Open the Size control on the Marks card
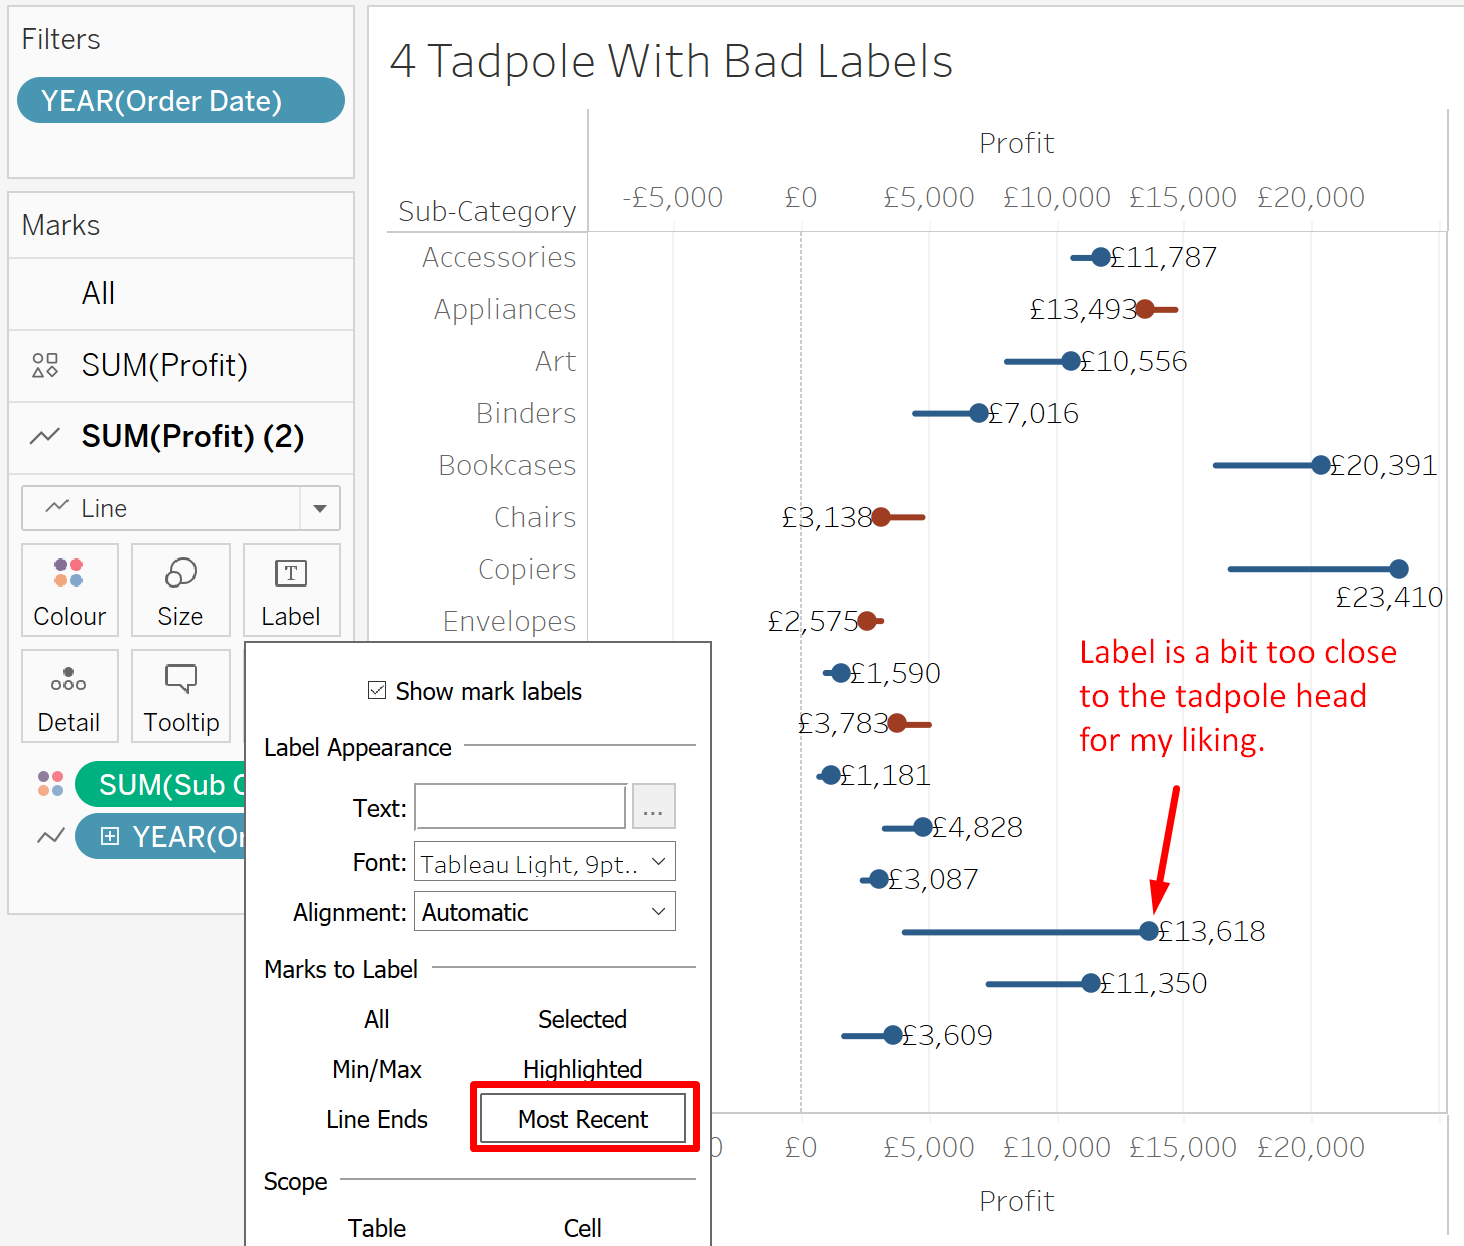1464x1246 pixels. [x=180, y=590]
